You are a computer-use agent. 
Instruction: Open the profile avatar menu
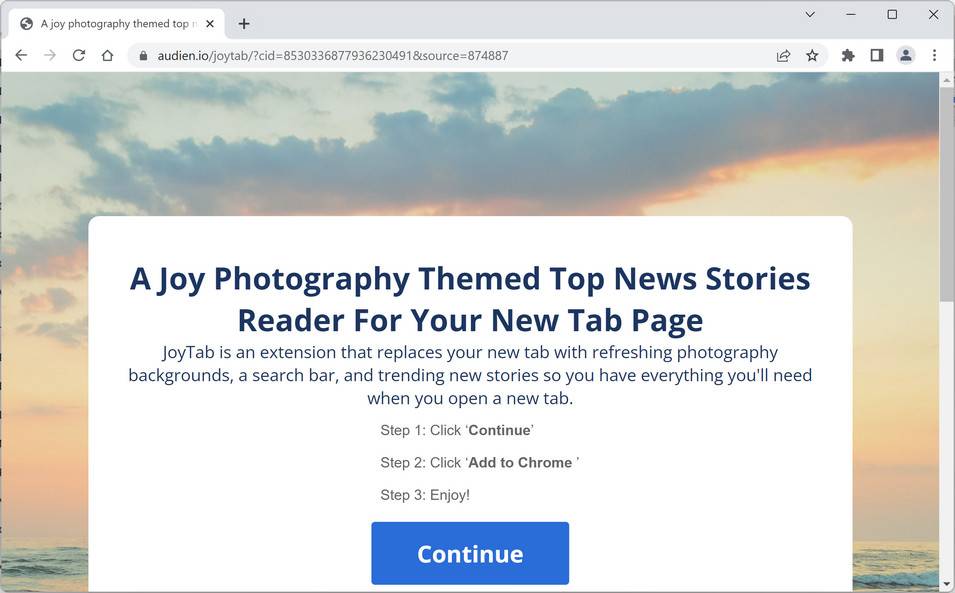click(906, 55)
